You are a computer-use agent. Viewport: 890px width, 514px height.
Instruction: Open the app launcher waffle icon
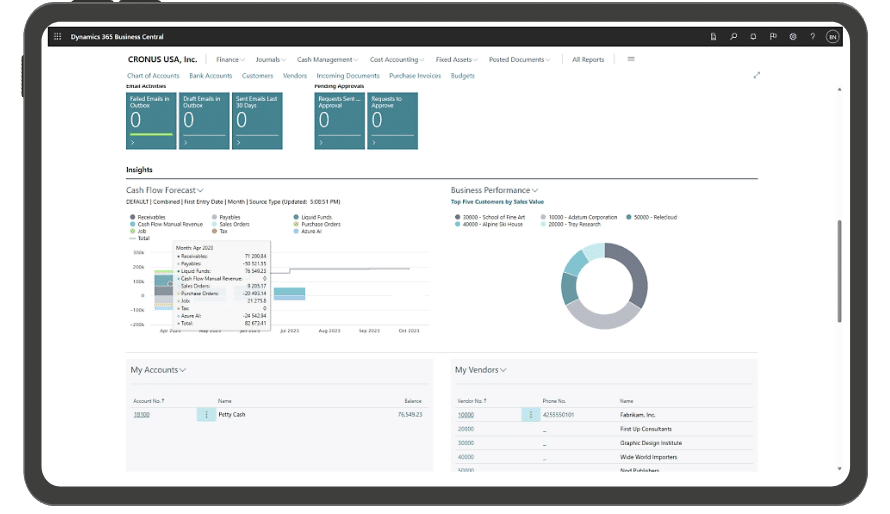point(57,37)
